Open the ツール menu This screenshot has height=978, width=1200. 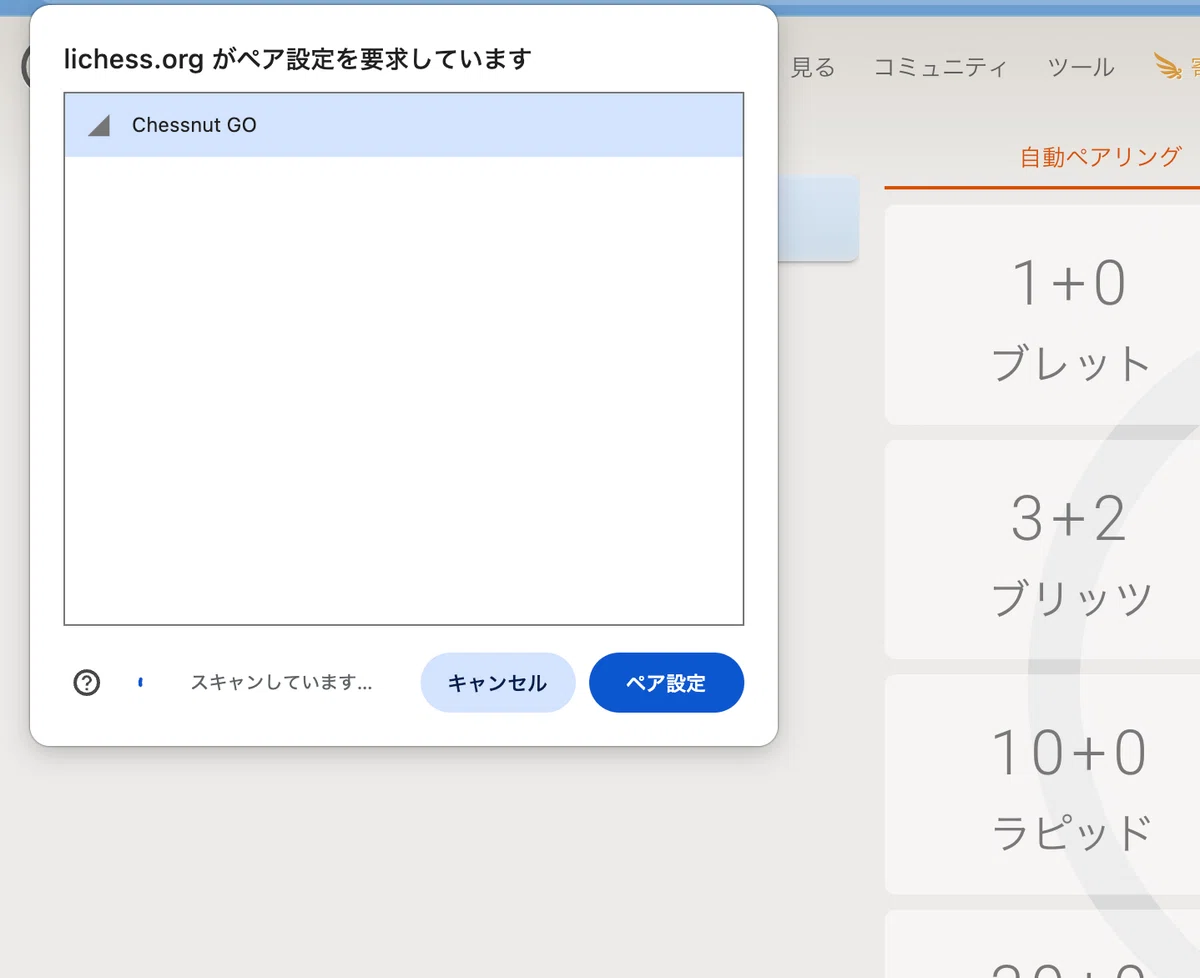click(x=1081, y=67)
